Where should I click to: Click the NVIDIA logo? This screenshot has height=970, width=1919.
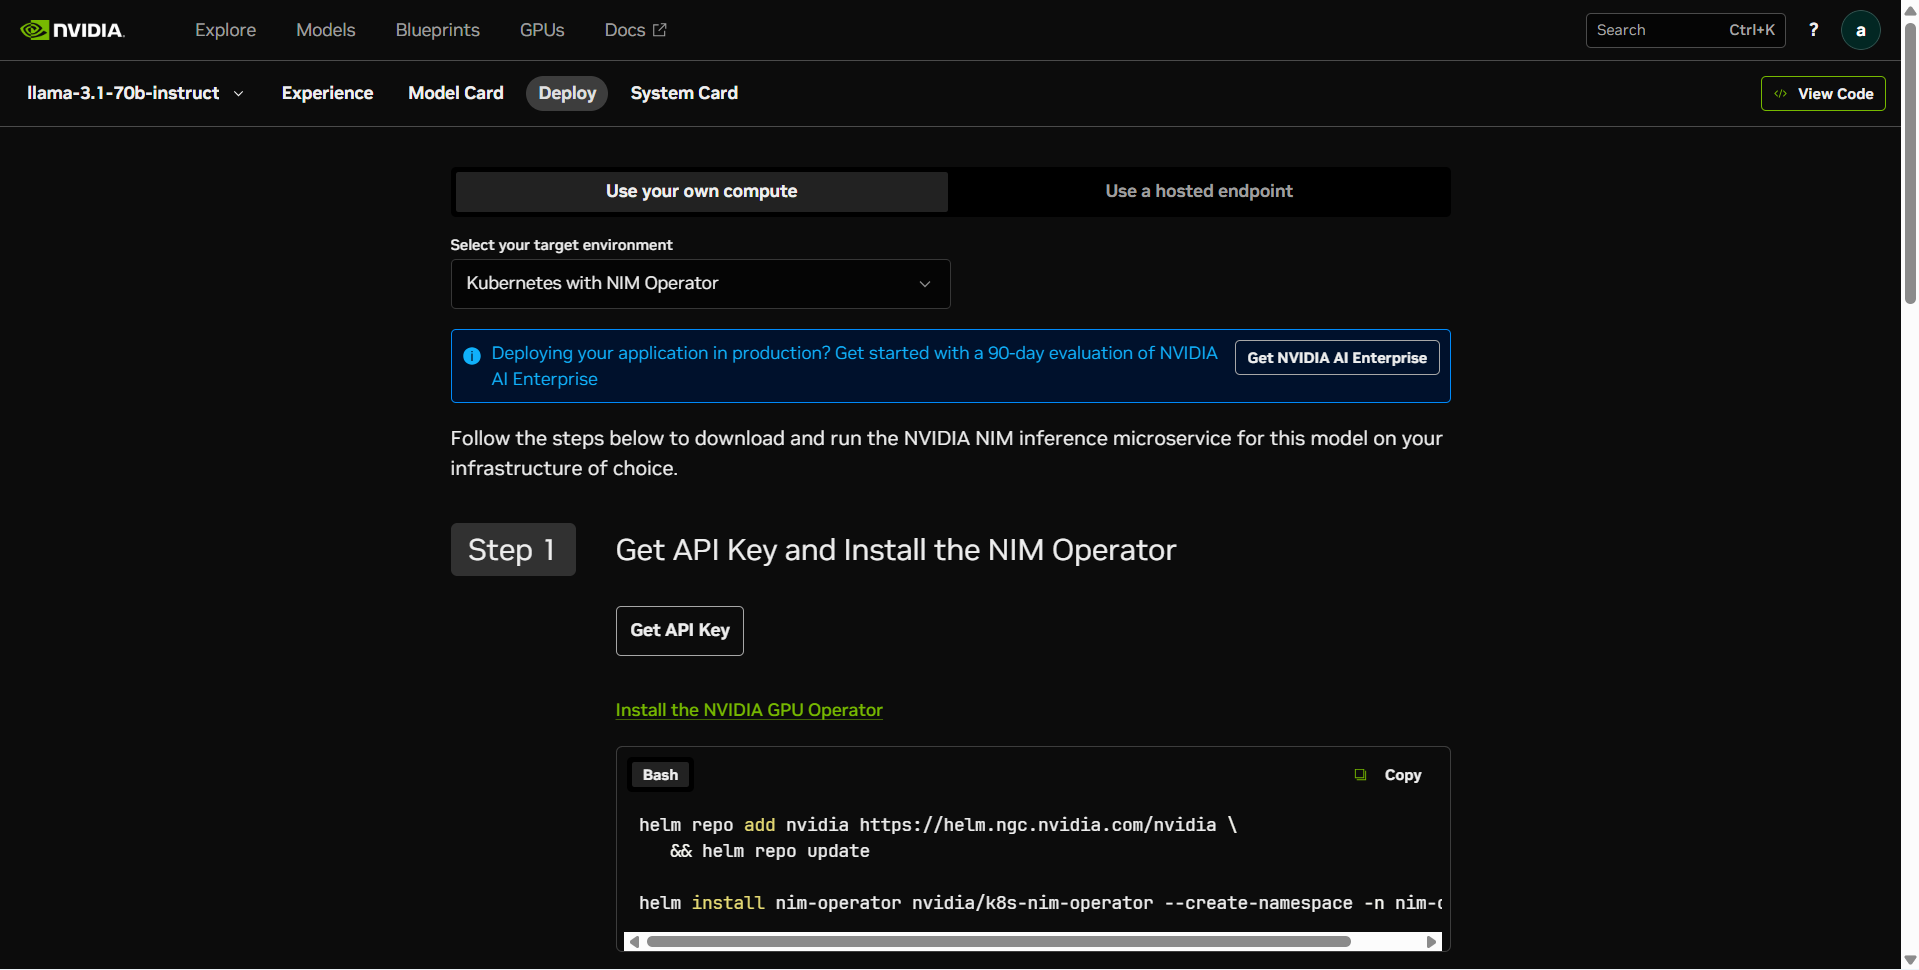[x=72, y=29]
